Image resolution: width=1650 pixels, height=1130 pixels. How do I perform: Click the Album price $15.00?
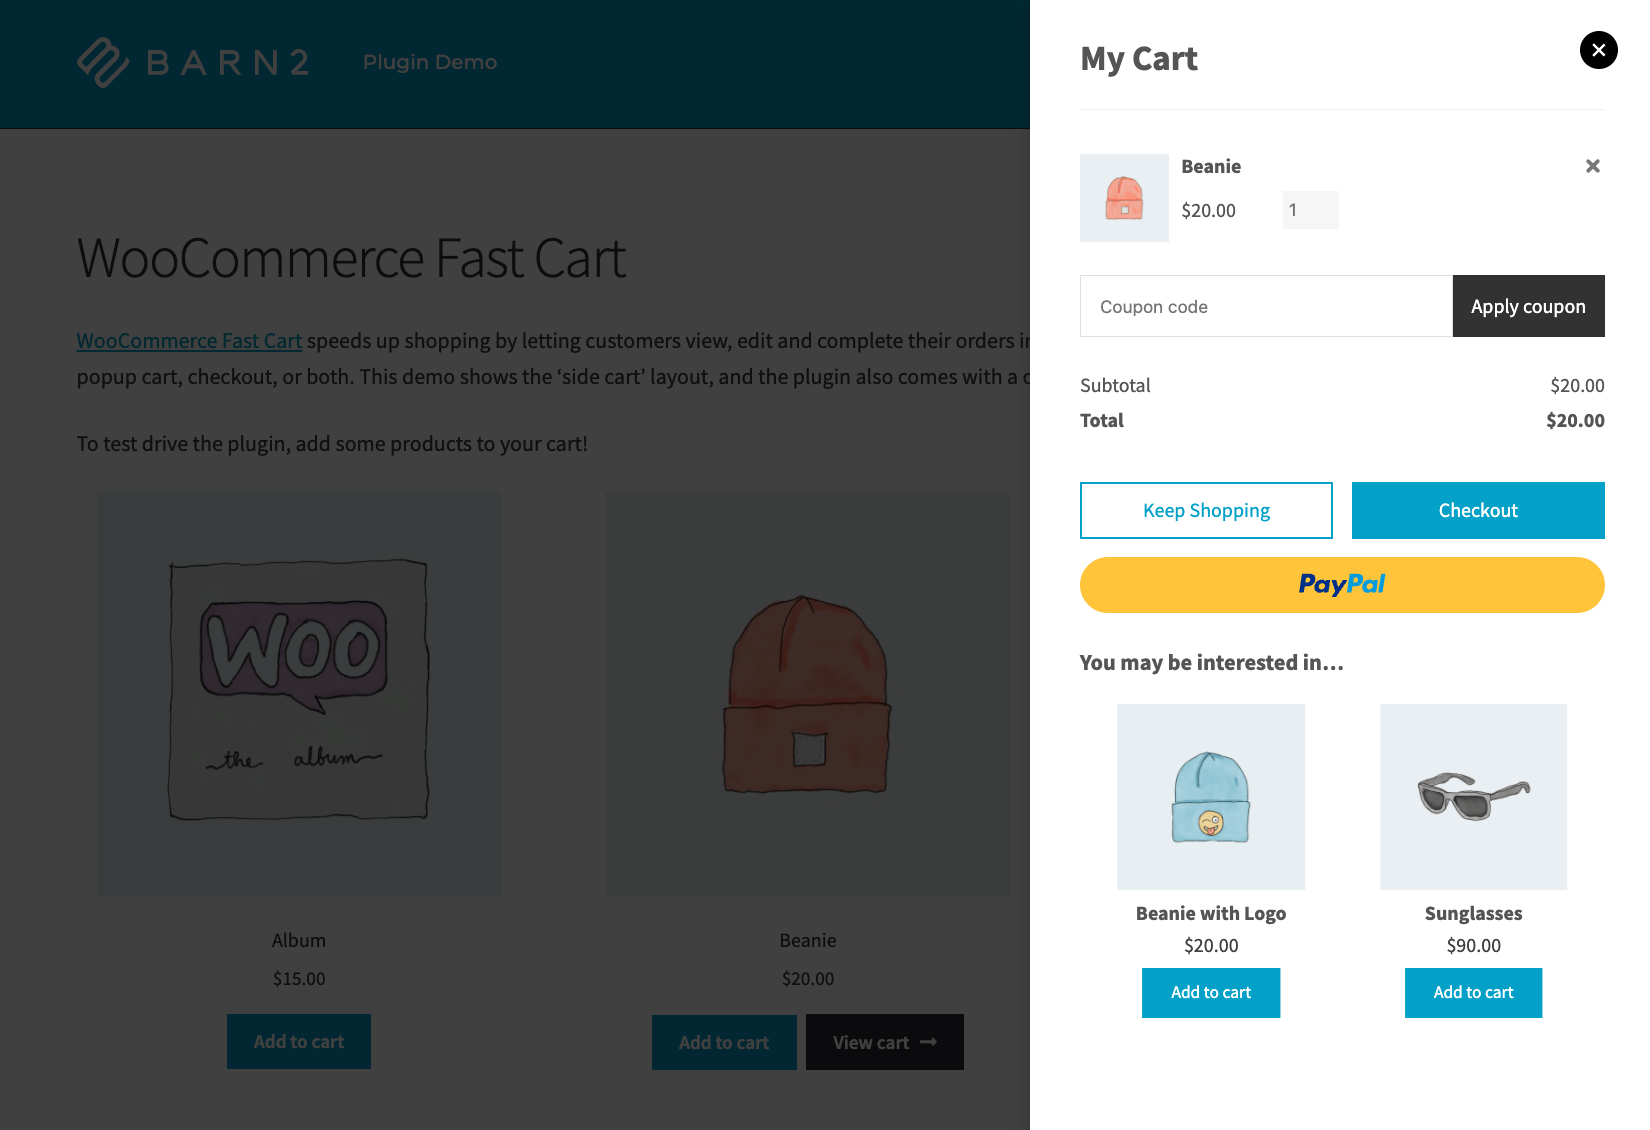(x=299, y=978)
